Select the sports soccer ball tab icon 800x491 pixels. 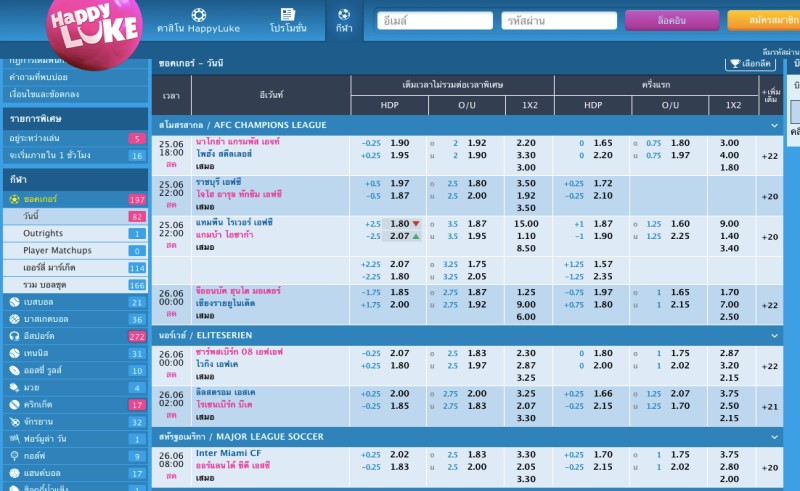(344, 14)
